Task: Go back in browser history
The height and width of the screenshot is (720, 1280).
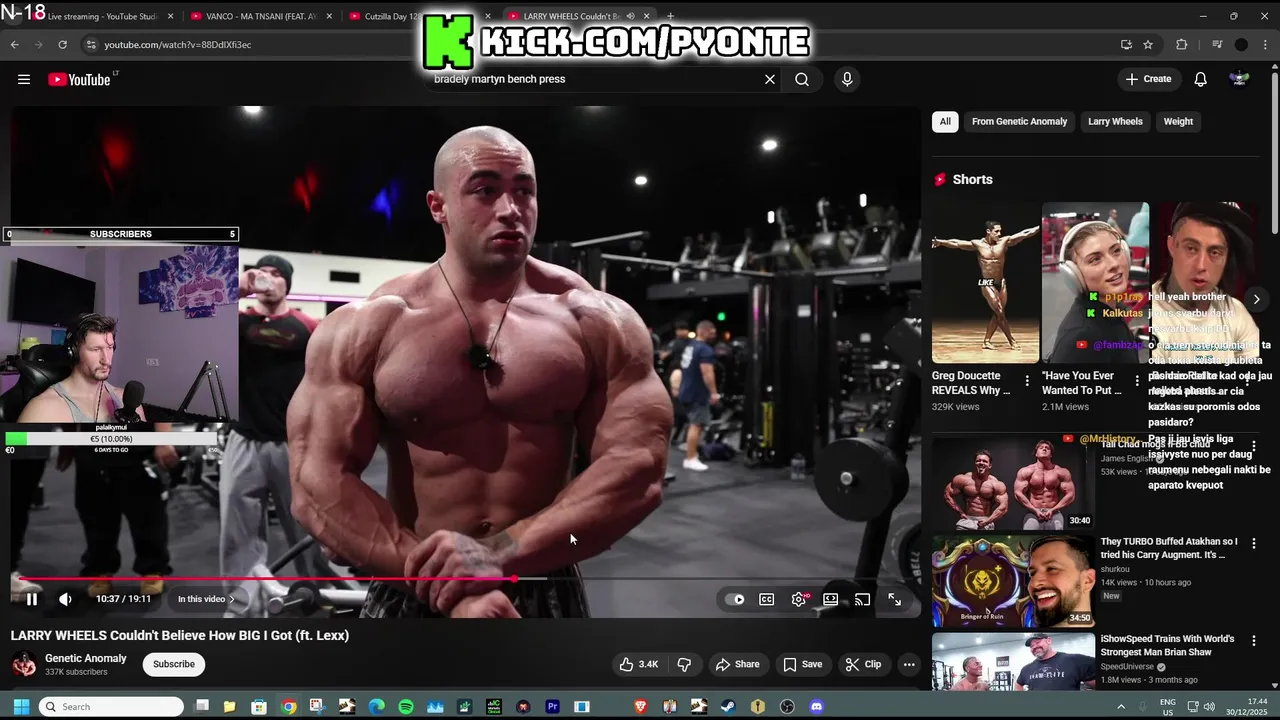Action: (x=14, y=44)
